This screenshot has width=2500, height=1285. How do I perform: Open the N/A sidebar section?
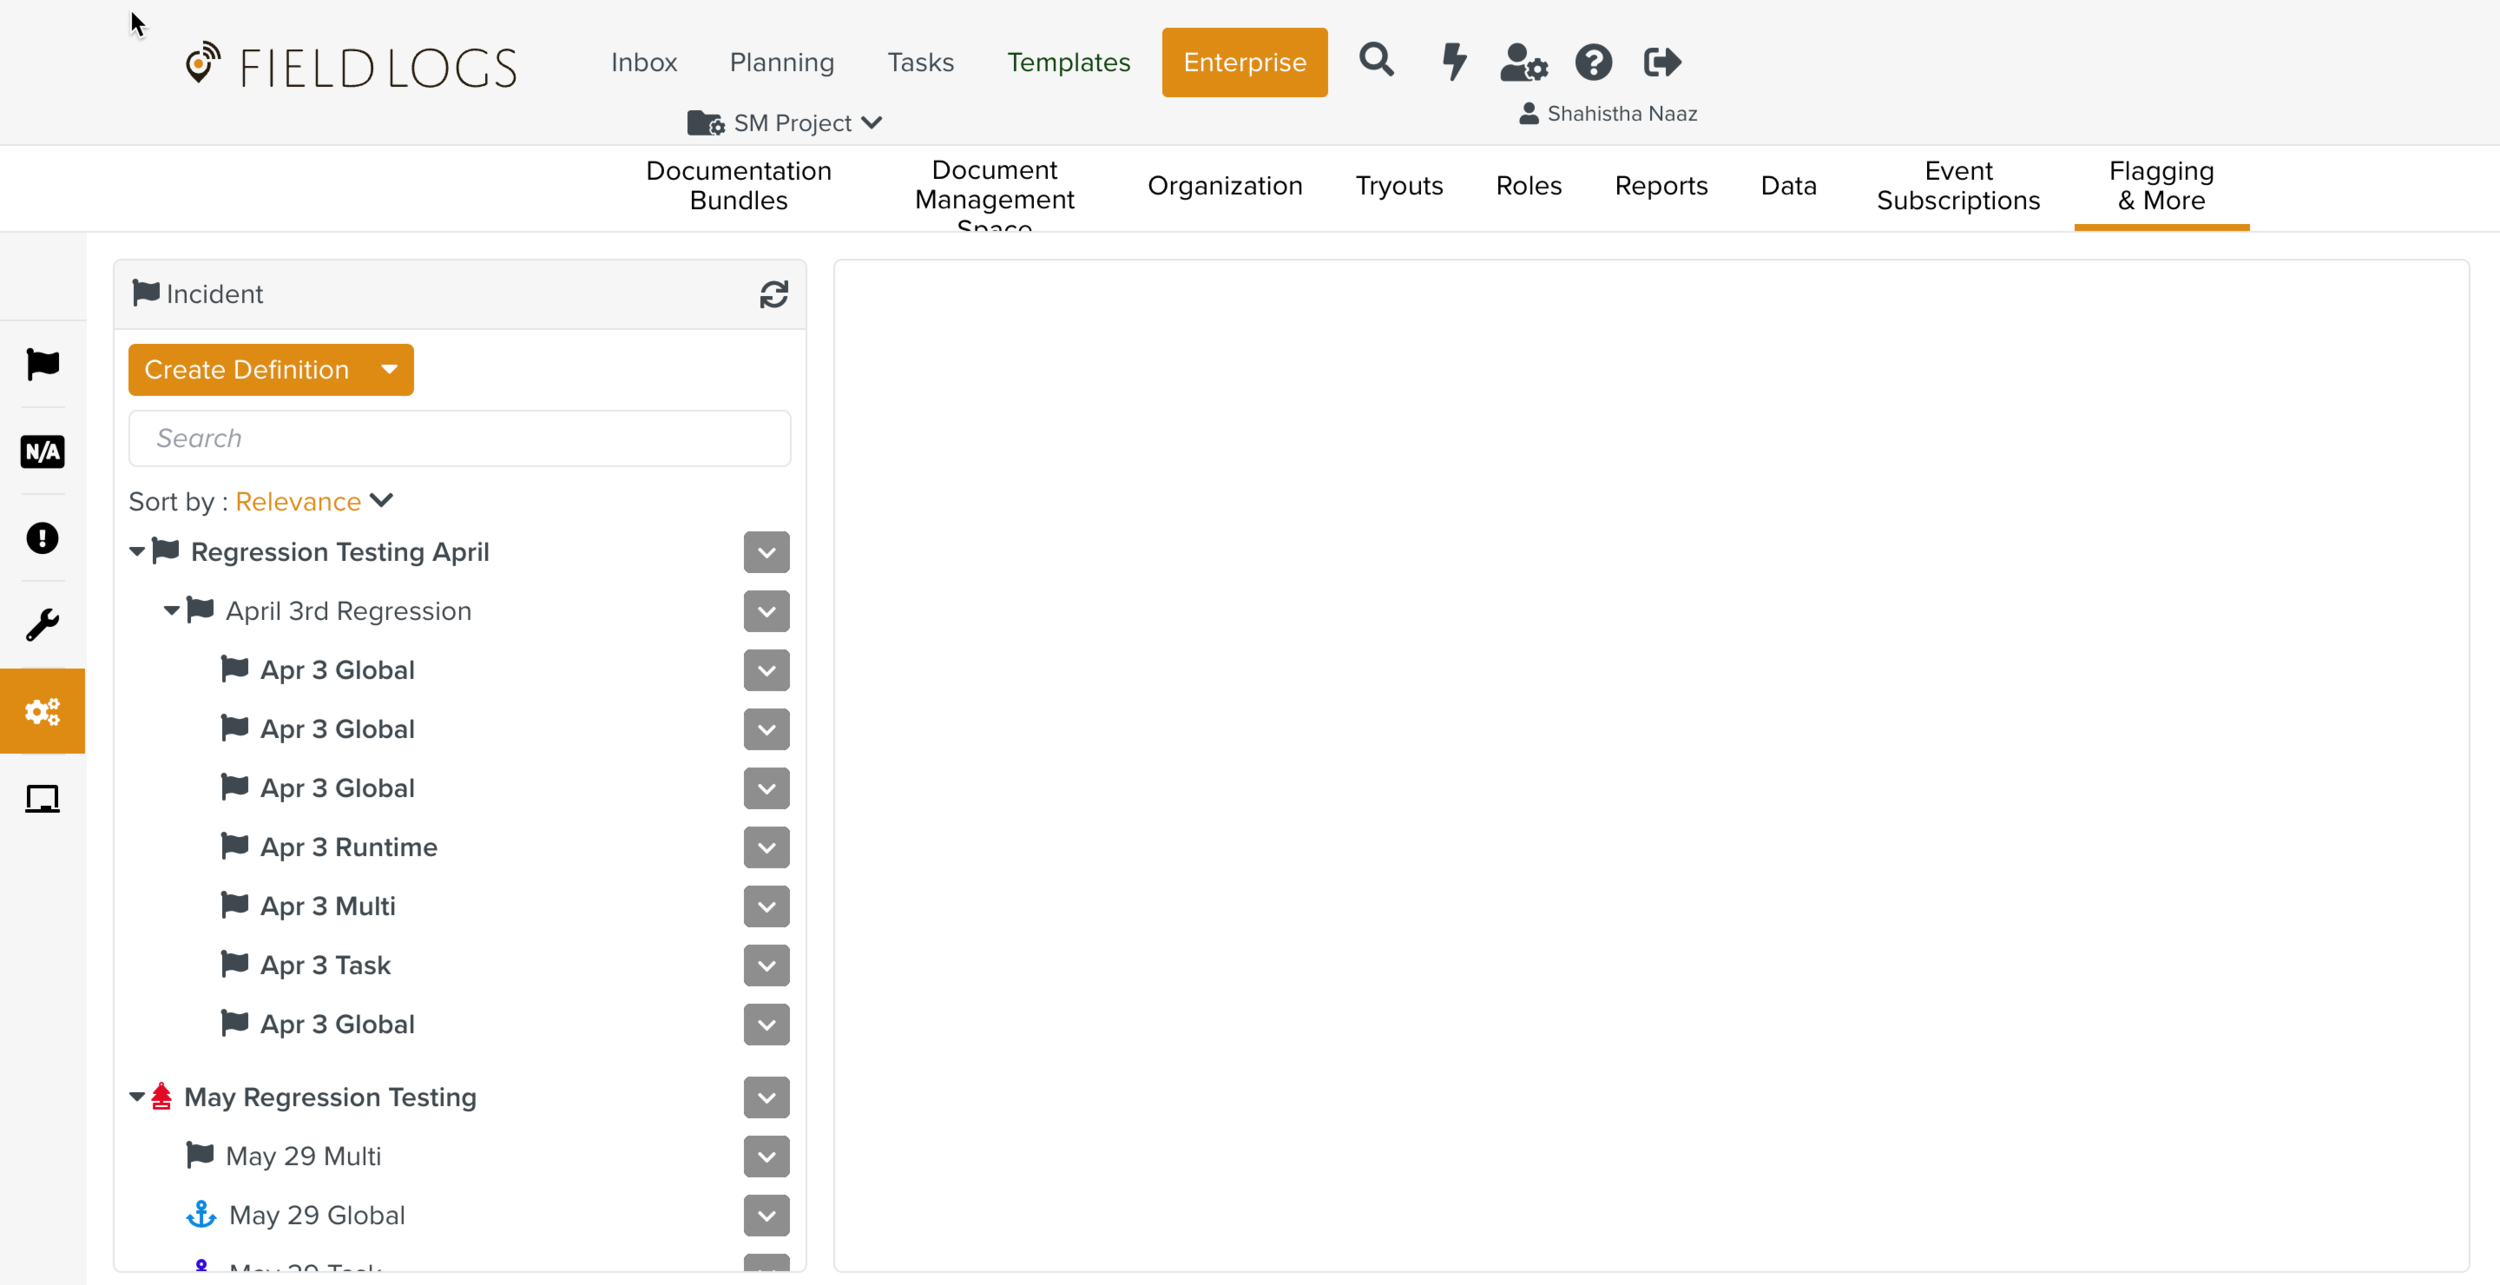(x=42, y=451)
